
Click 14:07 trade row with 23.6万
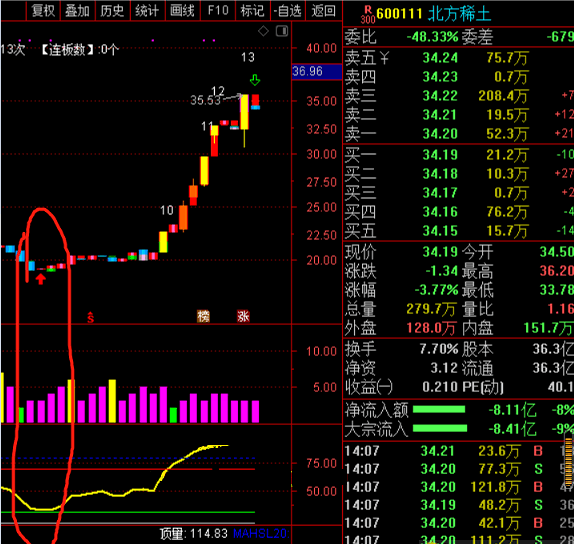458,451
